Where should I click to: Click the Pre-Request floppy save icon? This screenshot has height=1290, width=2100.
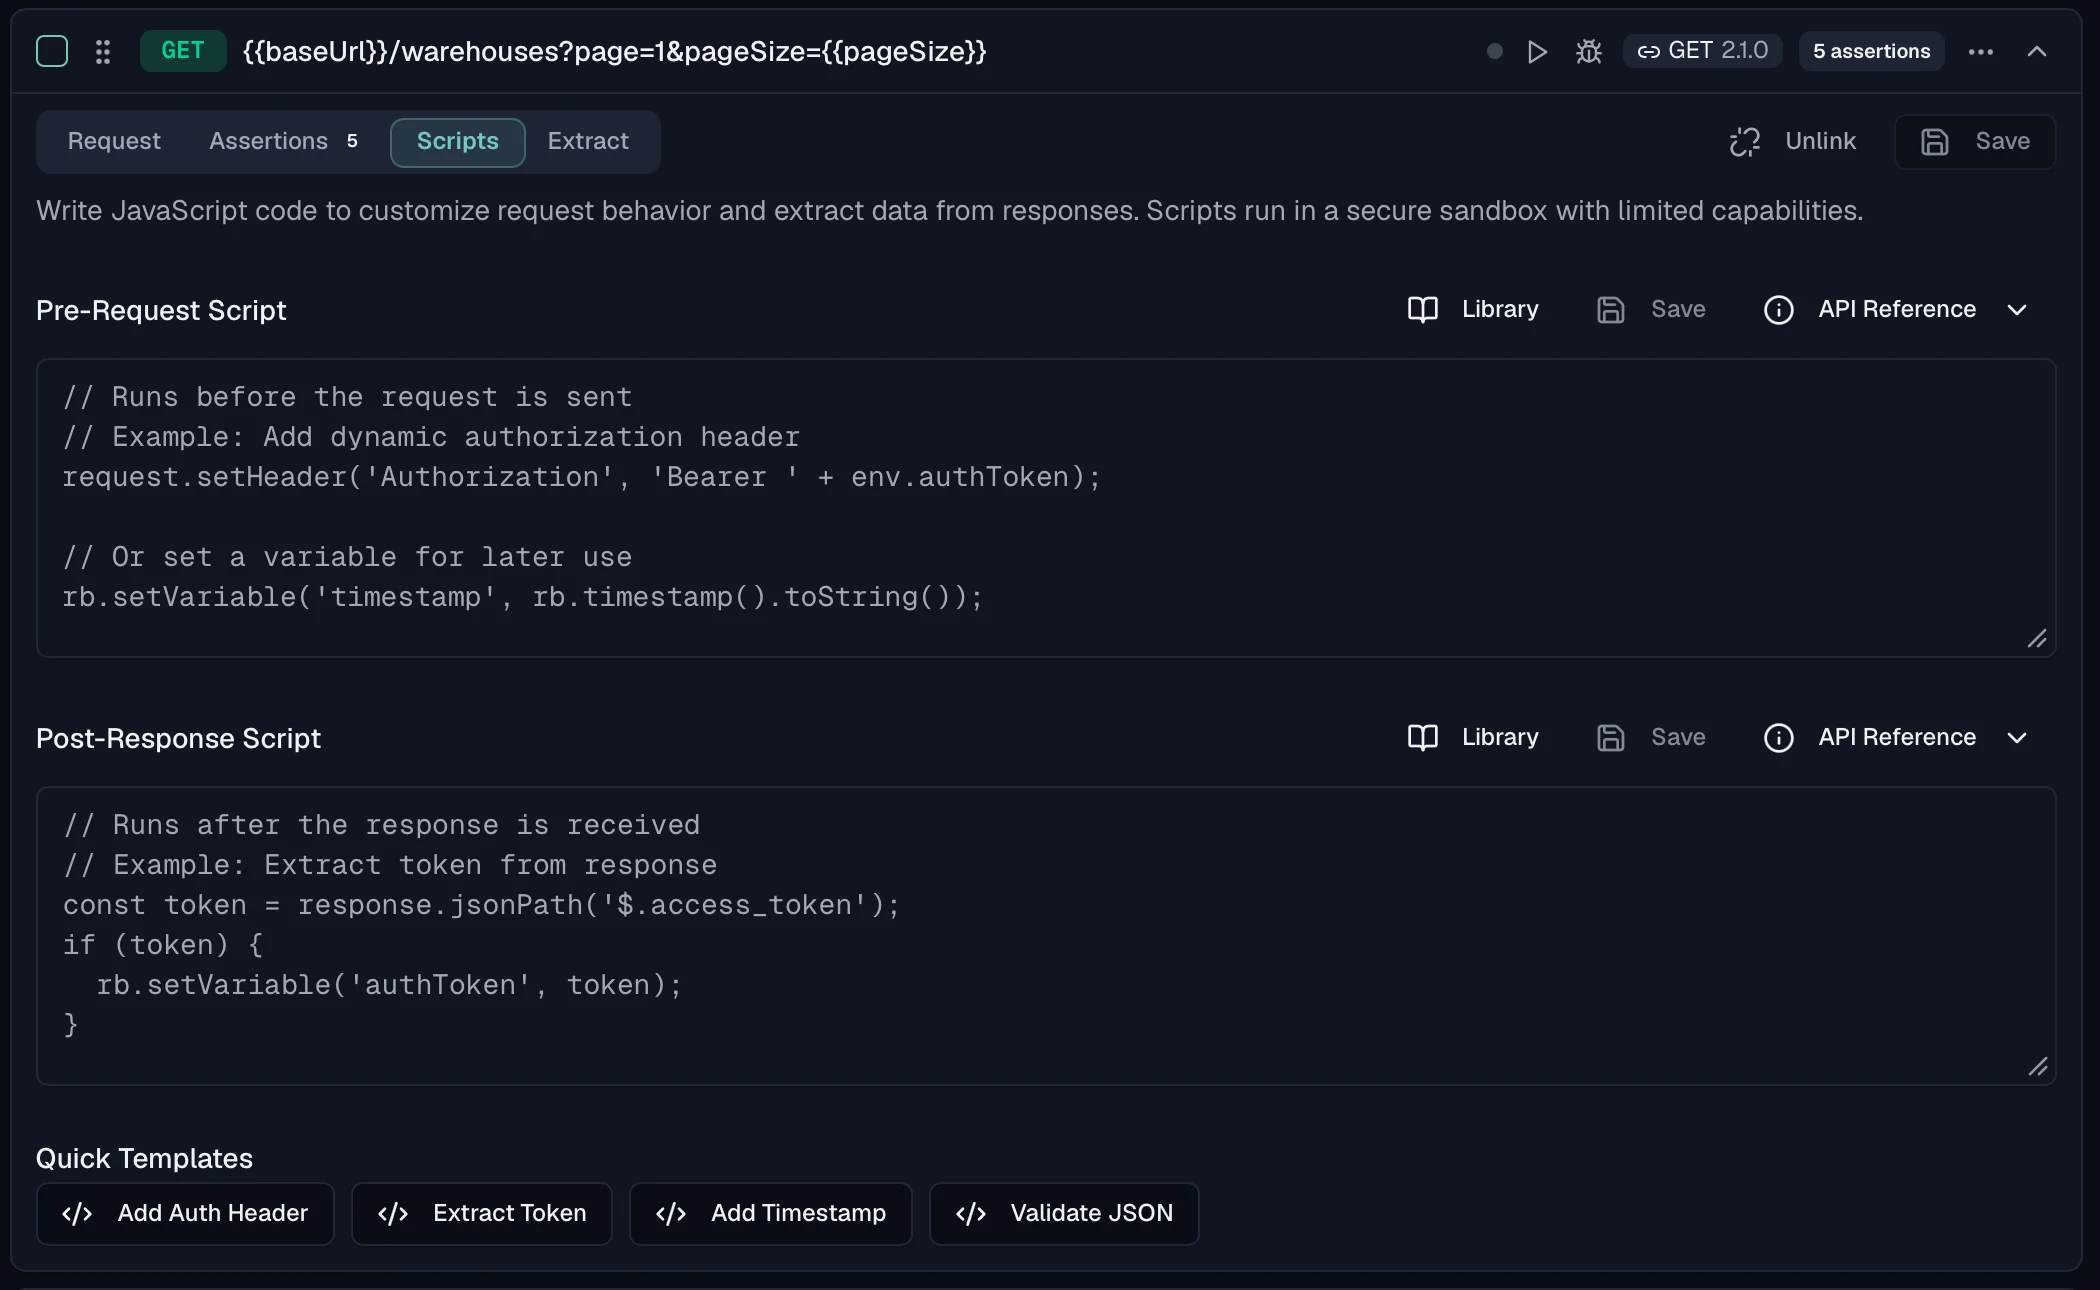tap(1610, 310)
